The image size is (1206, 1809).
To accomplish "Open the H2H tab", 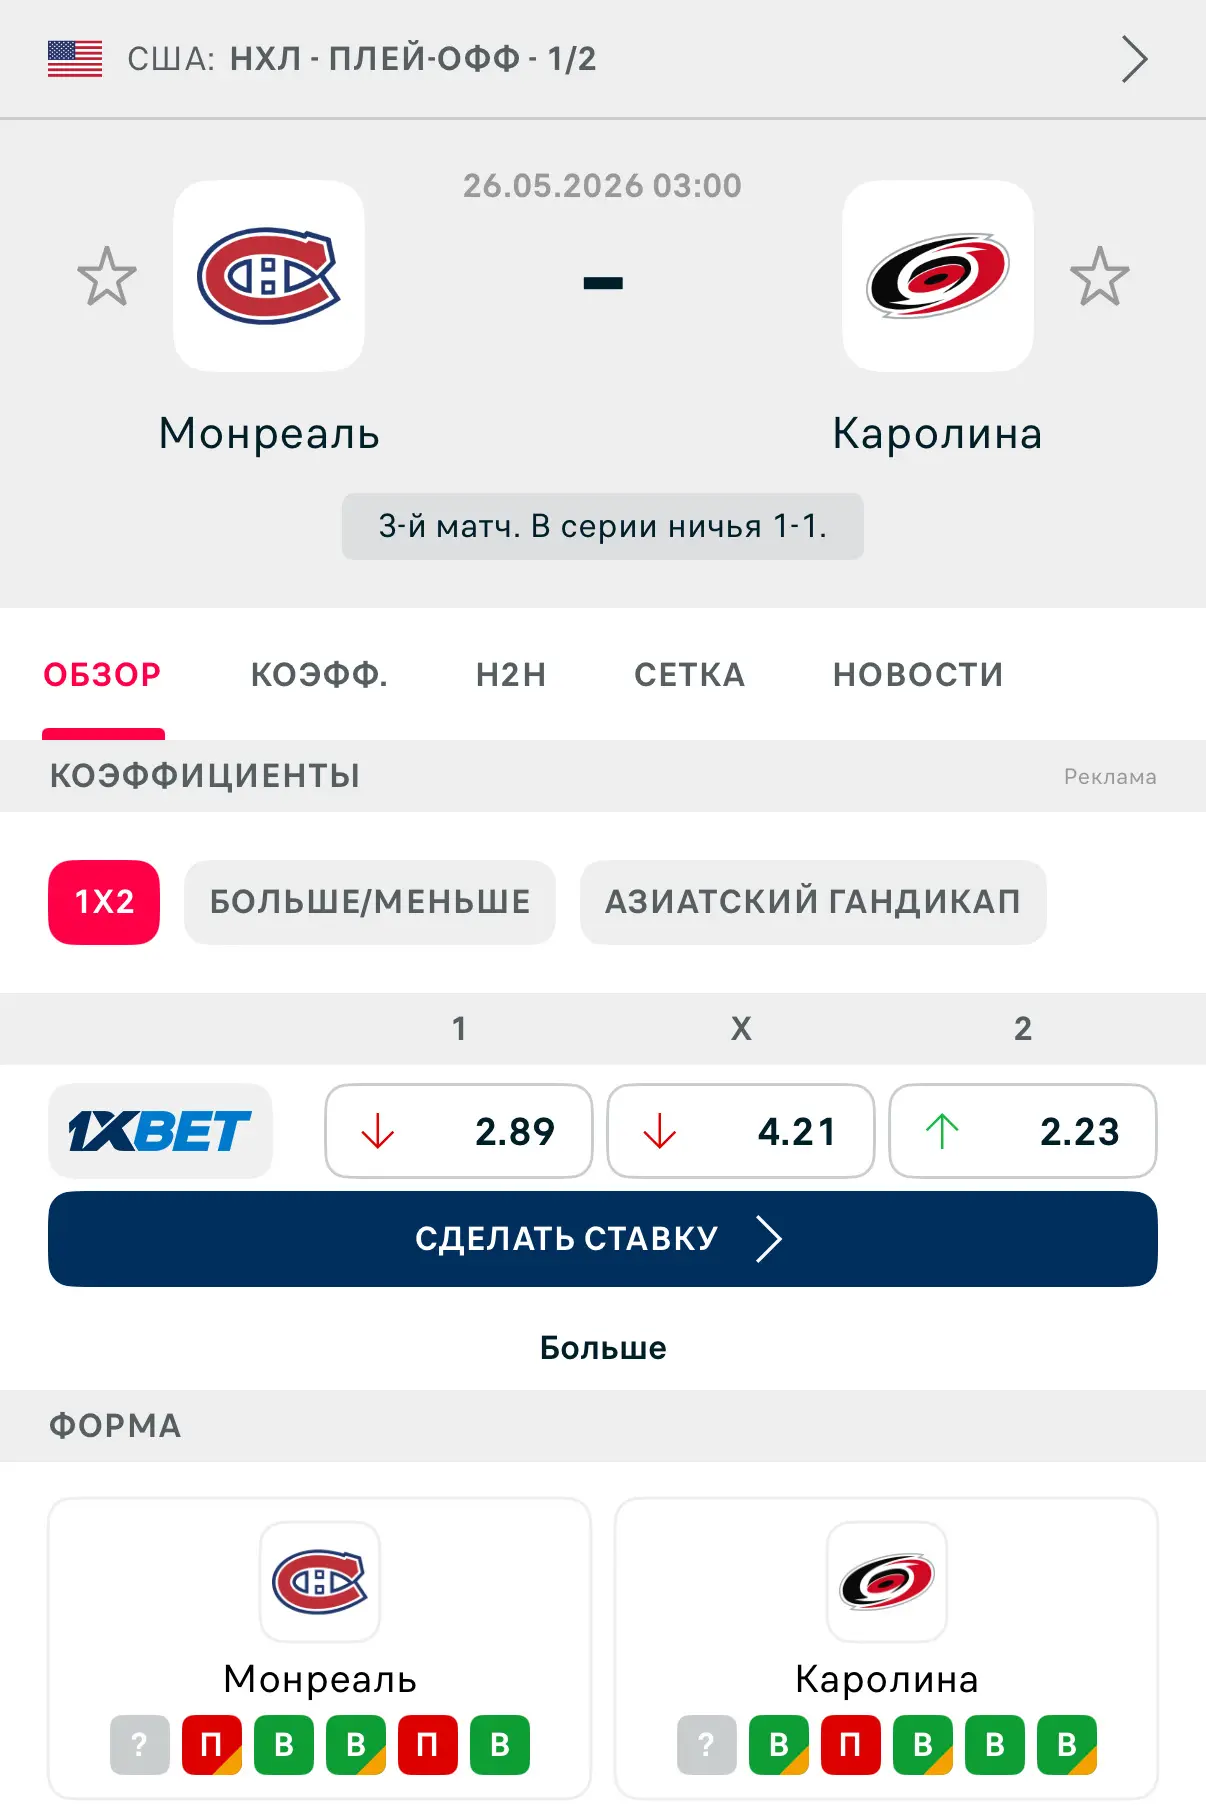I will coord(511,674).
